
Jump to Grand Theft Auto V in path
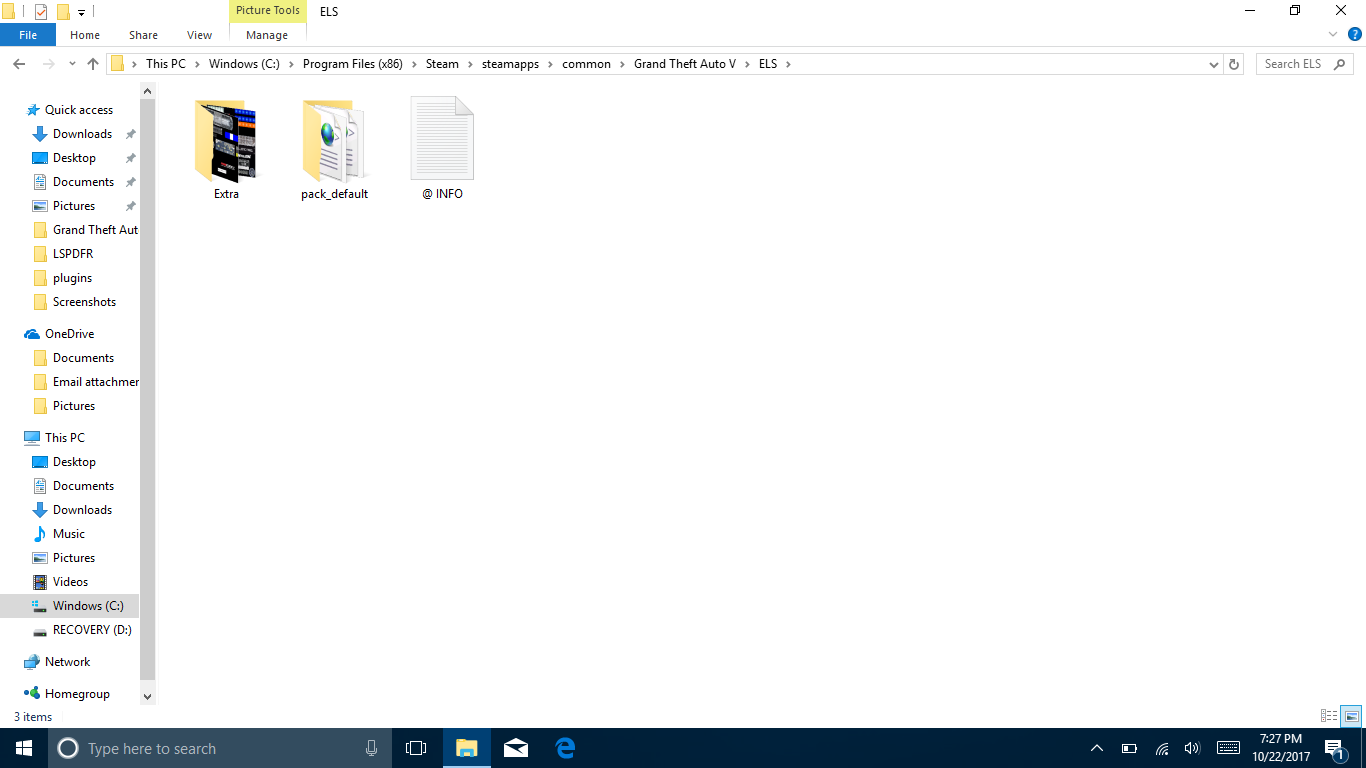click(x=685, y=64)
